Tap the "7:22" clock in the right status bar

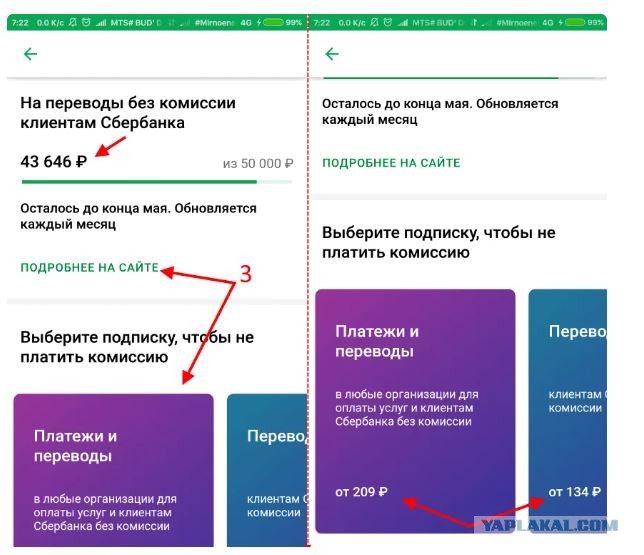[322, 22]
